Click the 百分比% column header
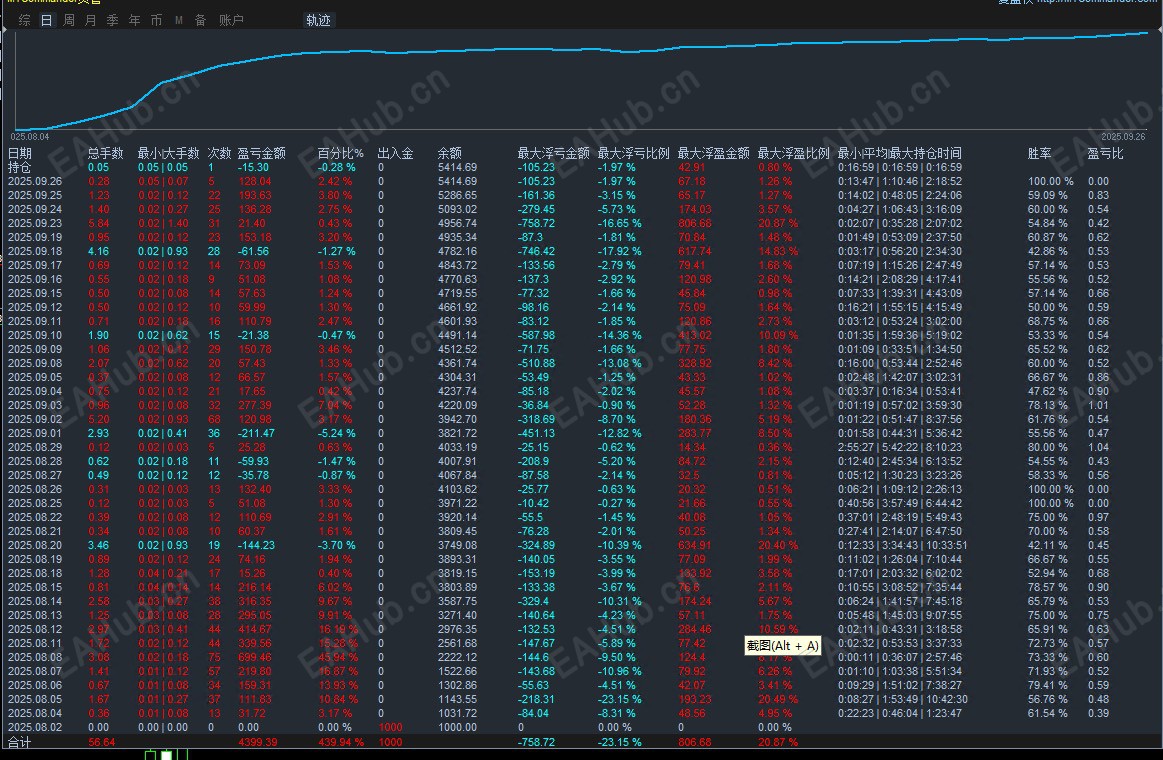 (x=340, y=153)
